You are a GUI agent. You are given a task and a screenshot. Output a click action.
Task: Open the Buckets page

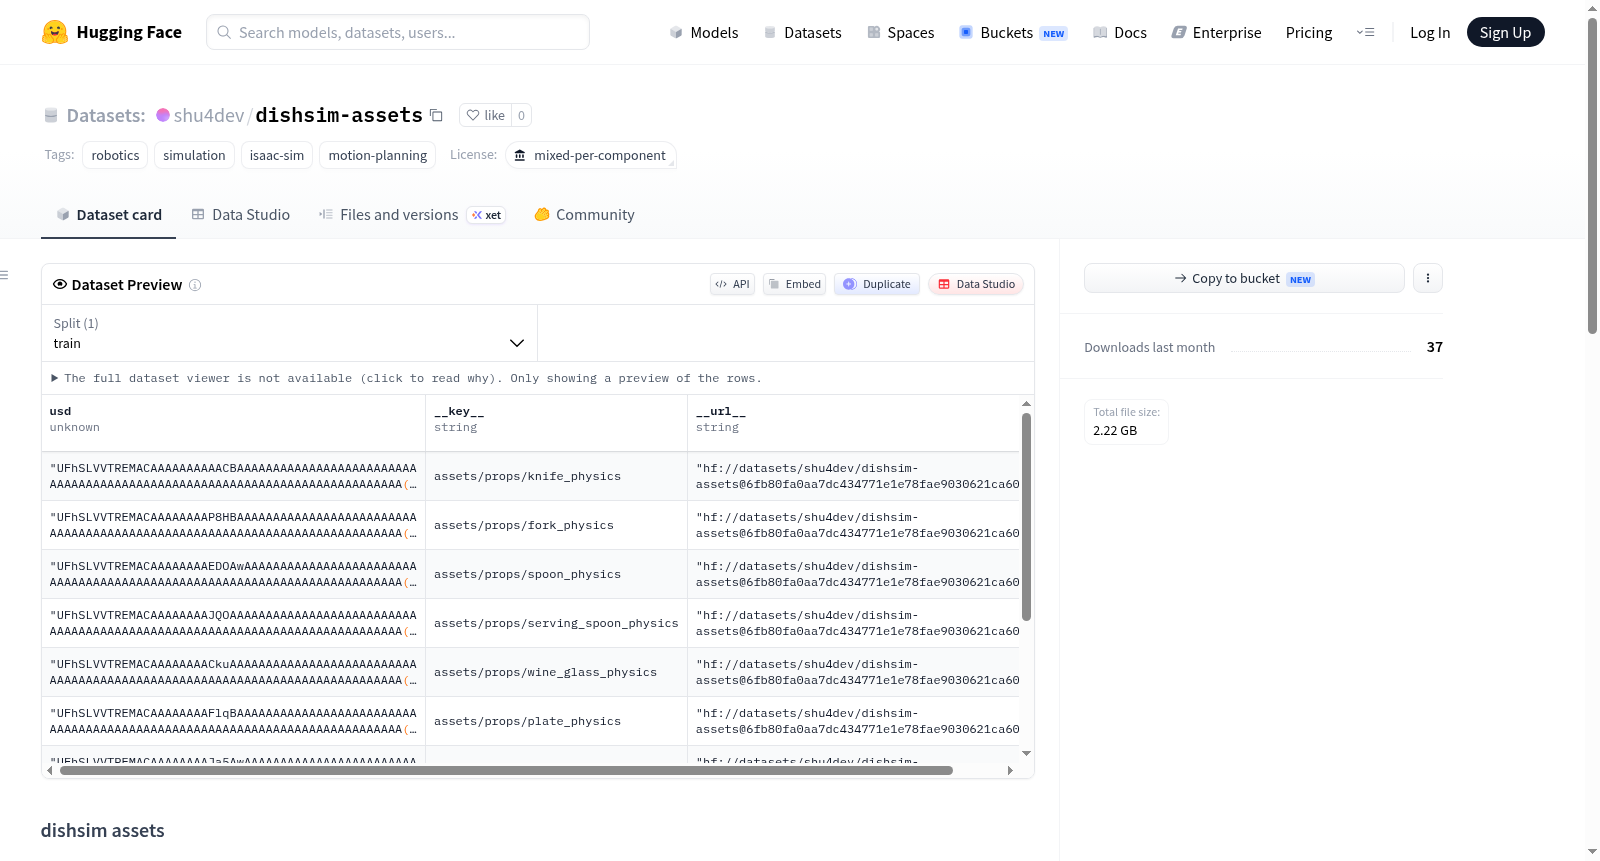pyautogui.click(x=1013, y=32)
